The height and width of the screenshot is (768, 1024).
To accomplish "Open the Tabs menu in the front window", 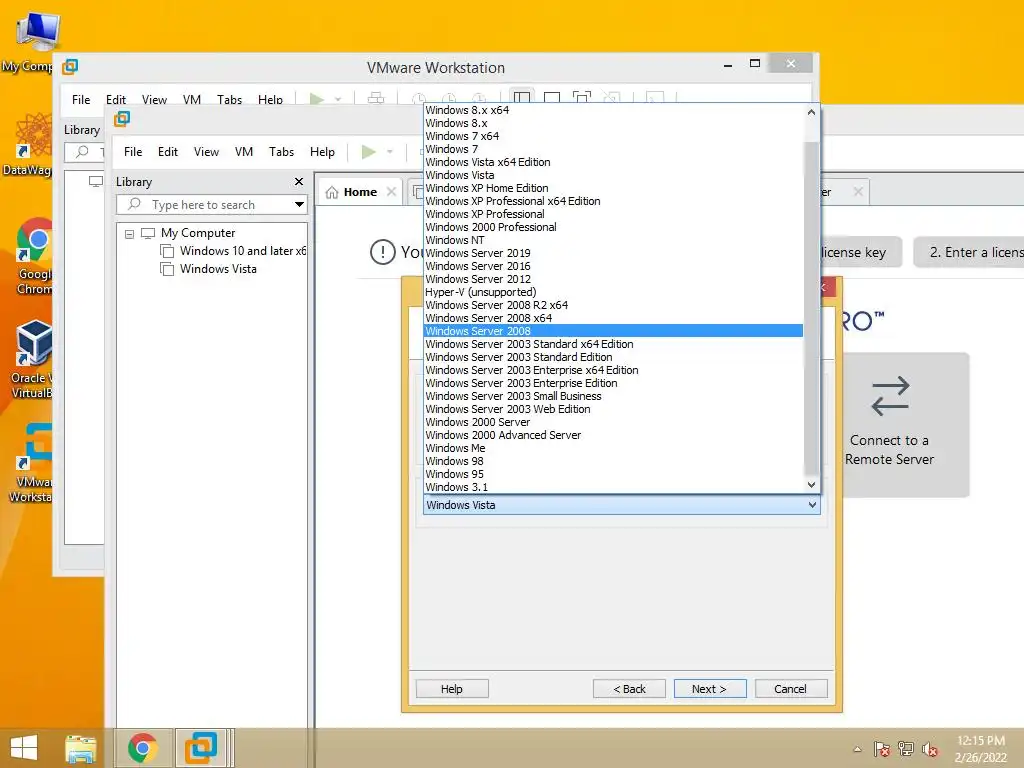I will [281, 152].
